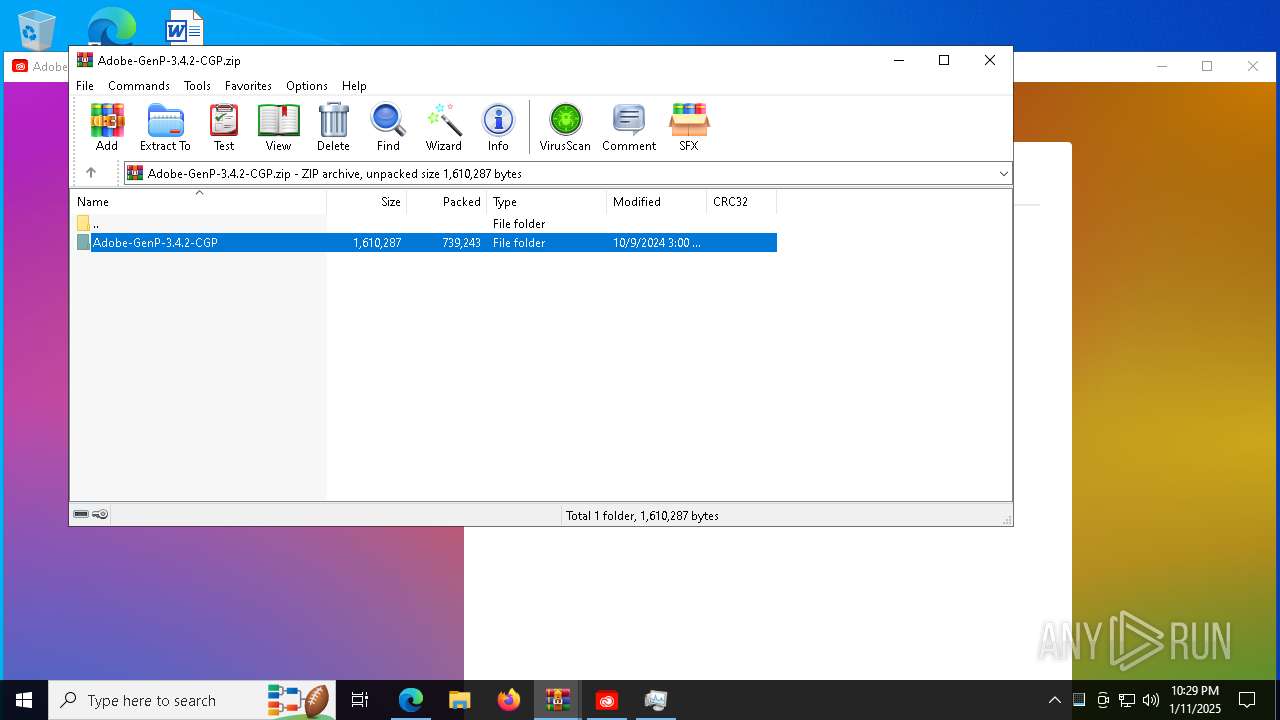Start VirusScan on the archive
Image resolution: width=1280 pixels, height=720 pixels.
[565, 127]
